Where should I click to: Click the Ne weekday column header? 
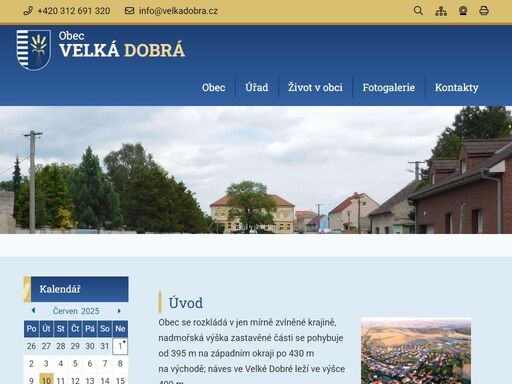(120, 329)
